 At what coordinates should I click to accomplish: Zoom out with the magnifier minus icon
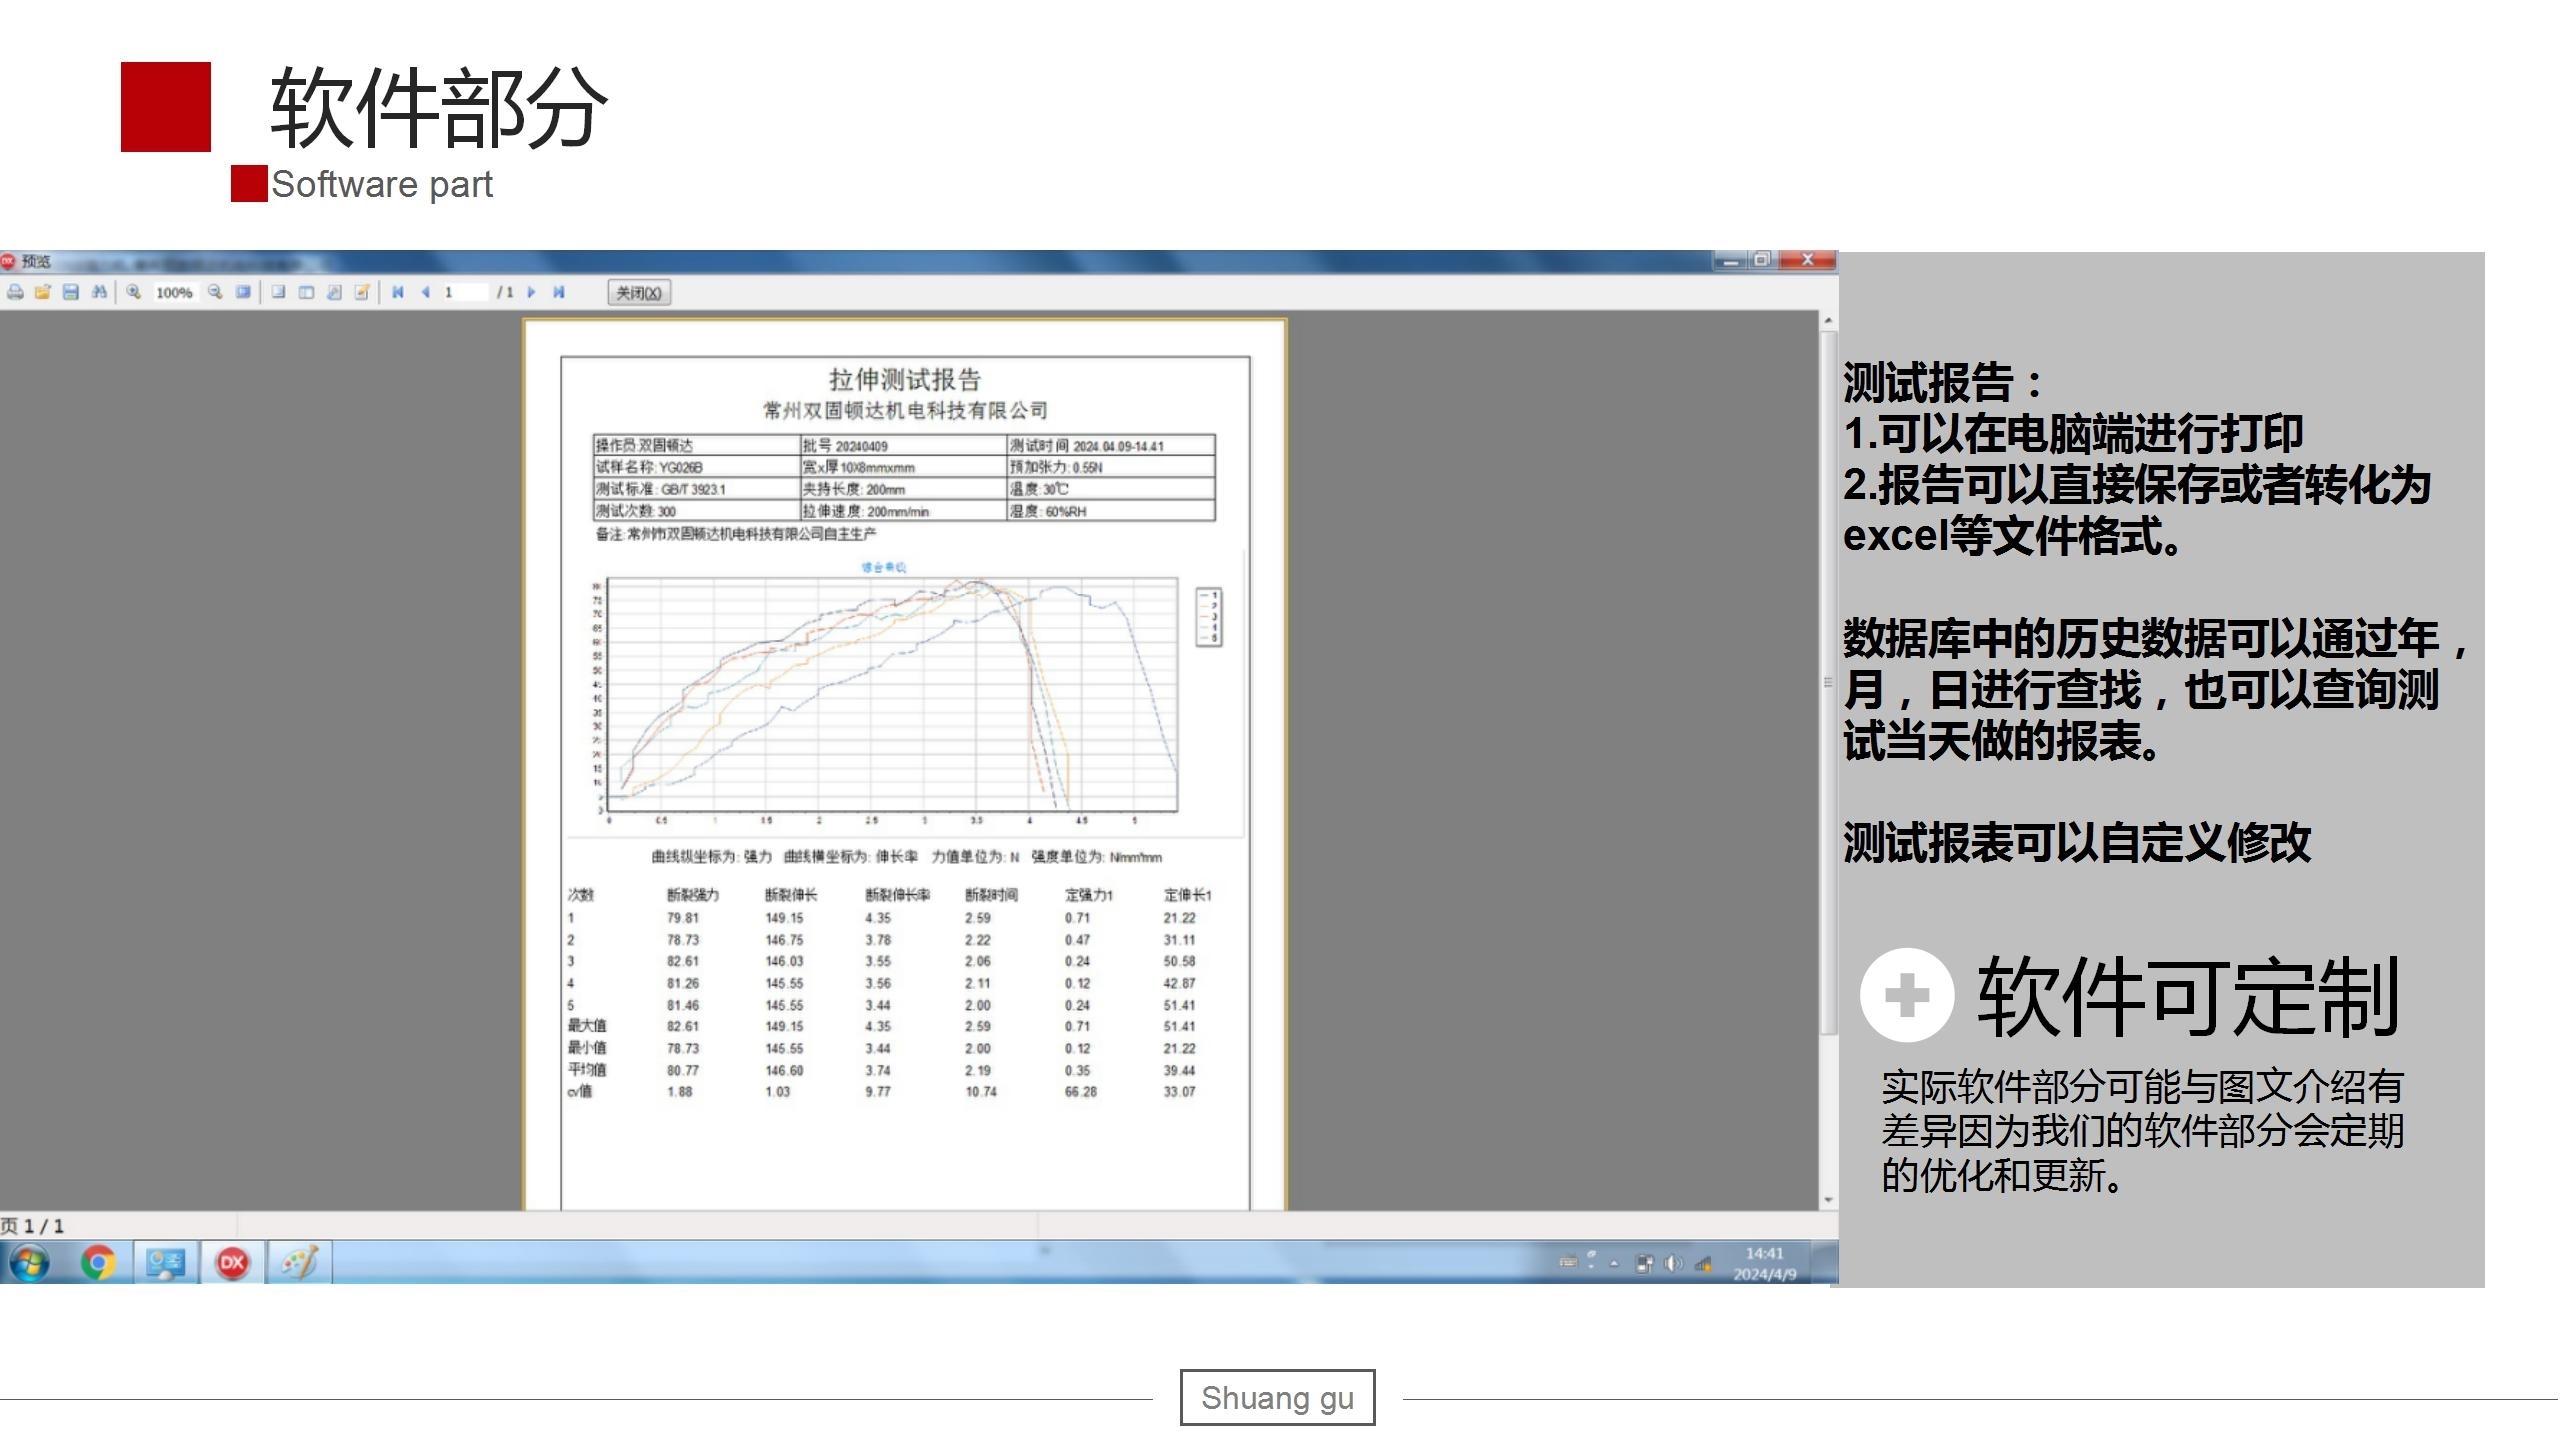[x=215, y=292]
